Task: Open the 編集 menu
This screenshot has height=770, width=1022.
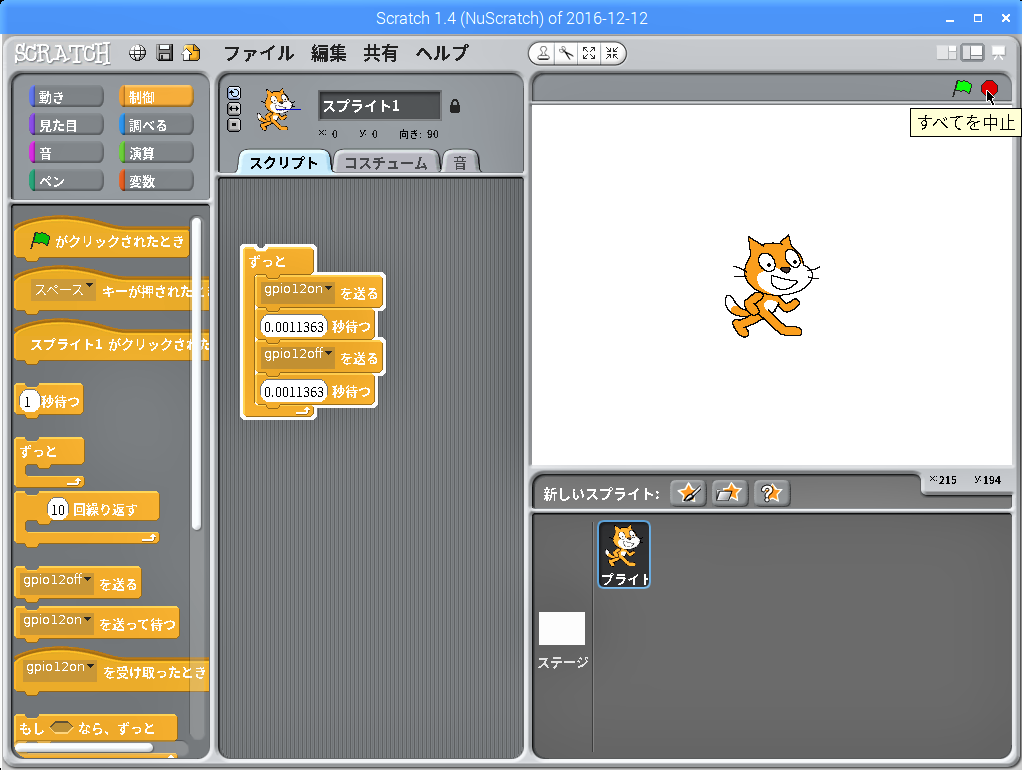Action: (328, 53)
